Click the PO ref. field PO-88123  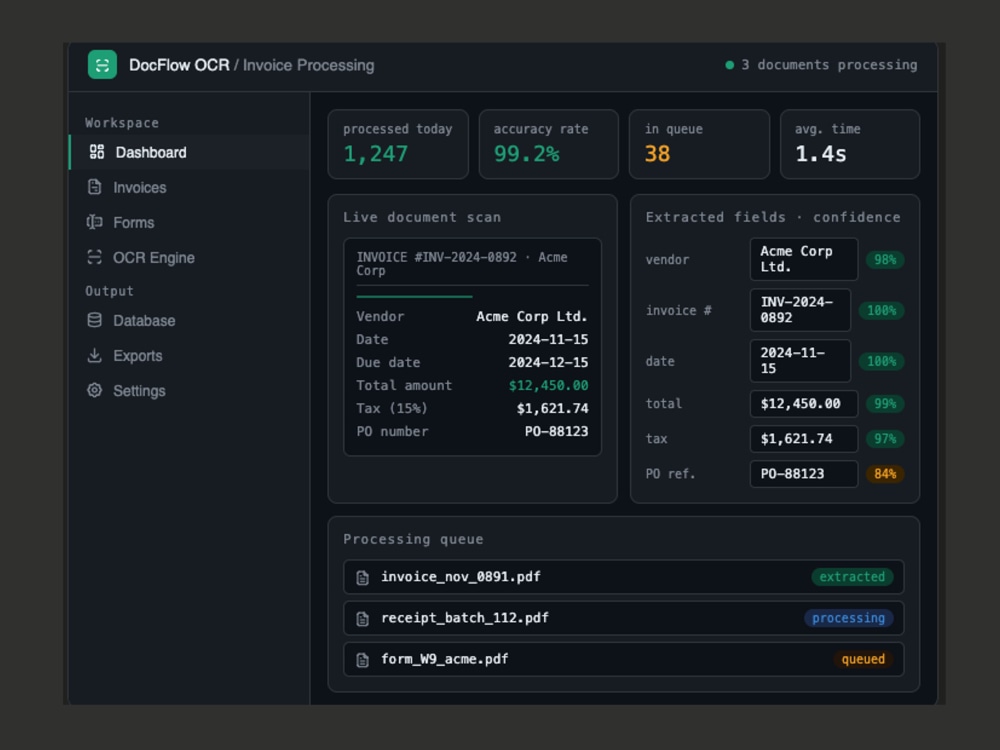tap(804, 474)
